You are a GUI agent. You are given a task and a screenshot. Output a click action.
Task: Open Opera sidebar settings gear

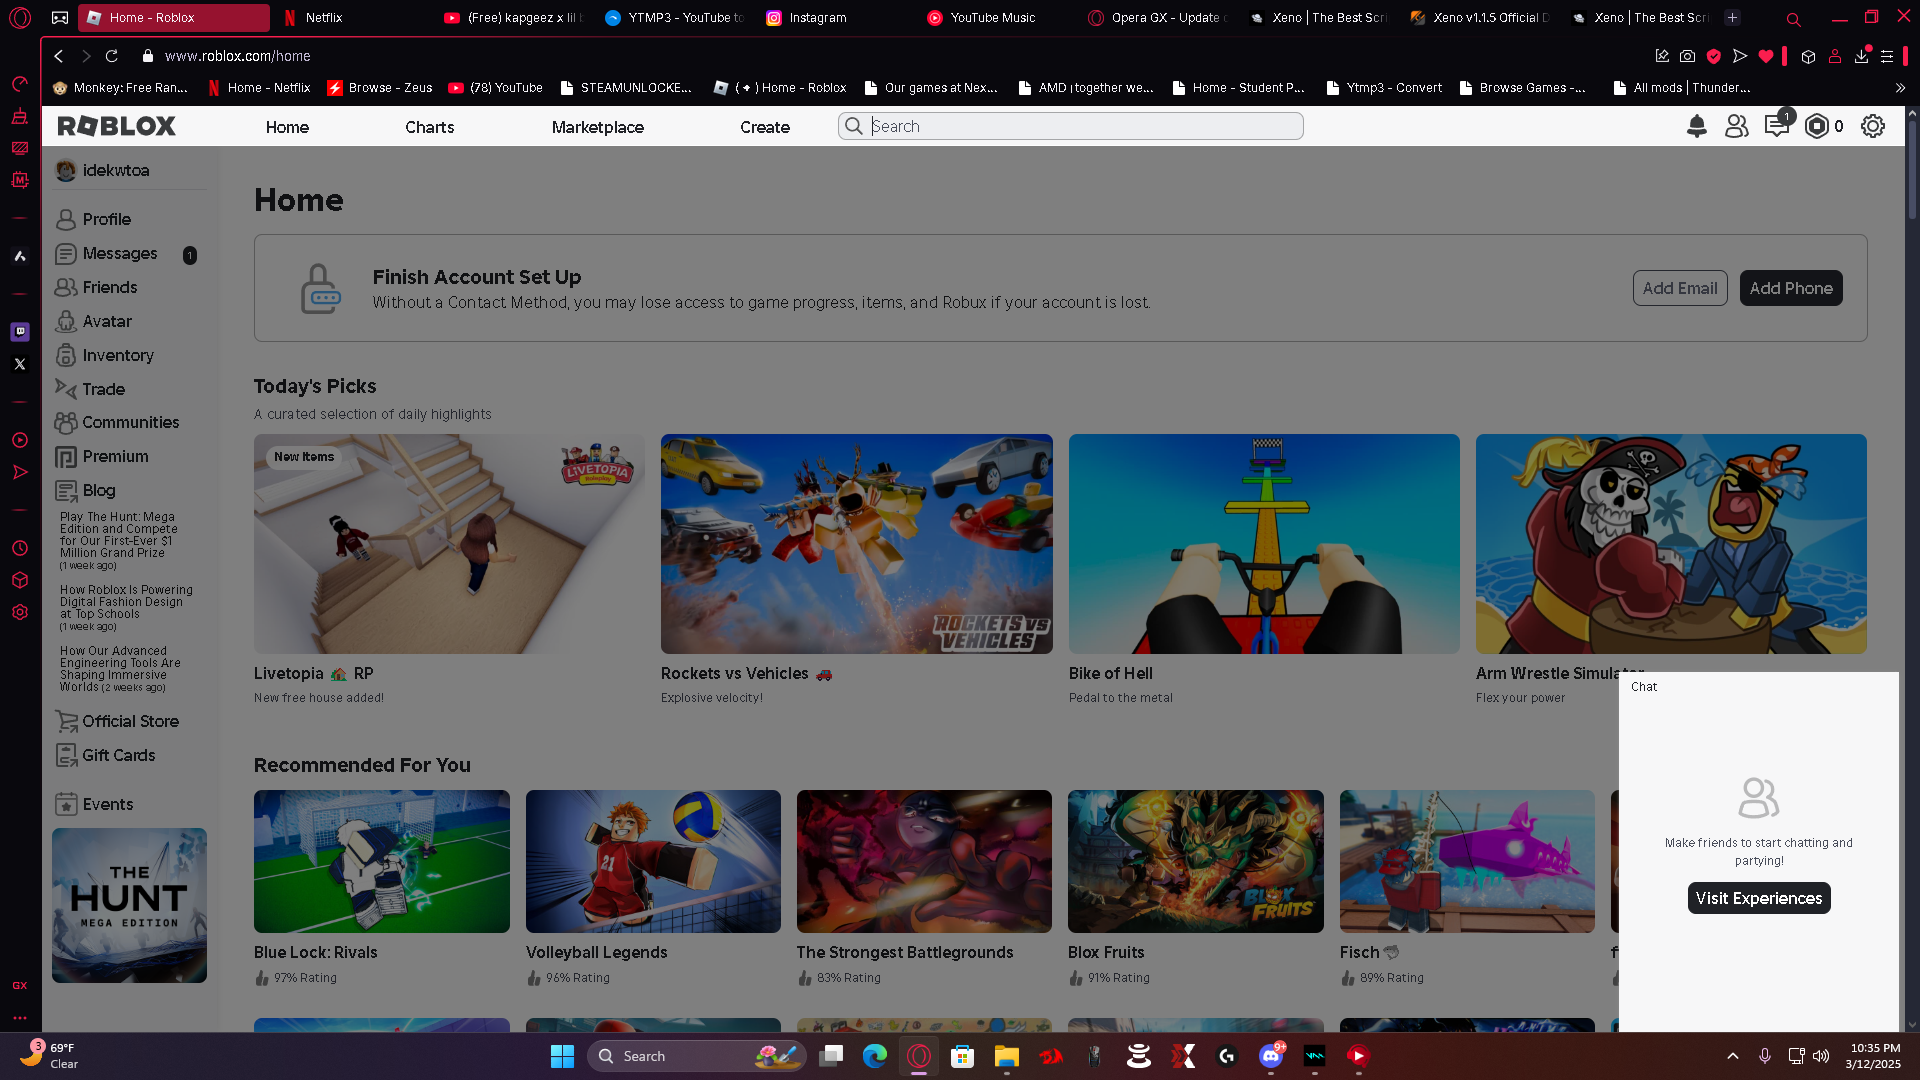point(20,612)
